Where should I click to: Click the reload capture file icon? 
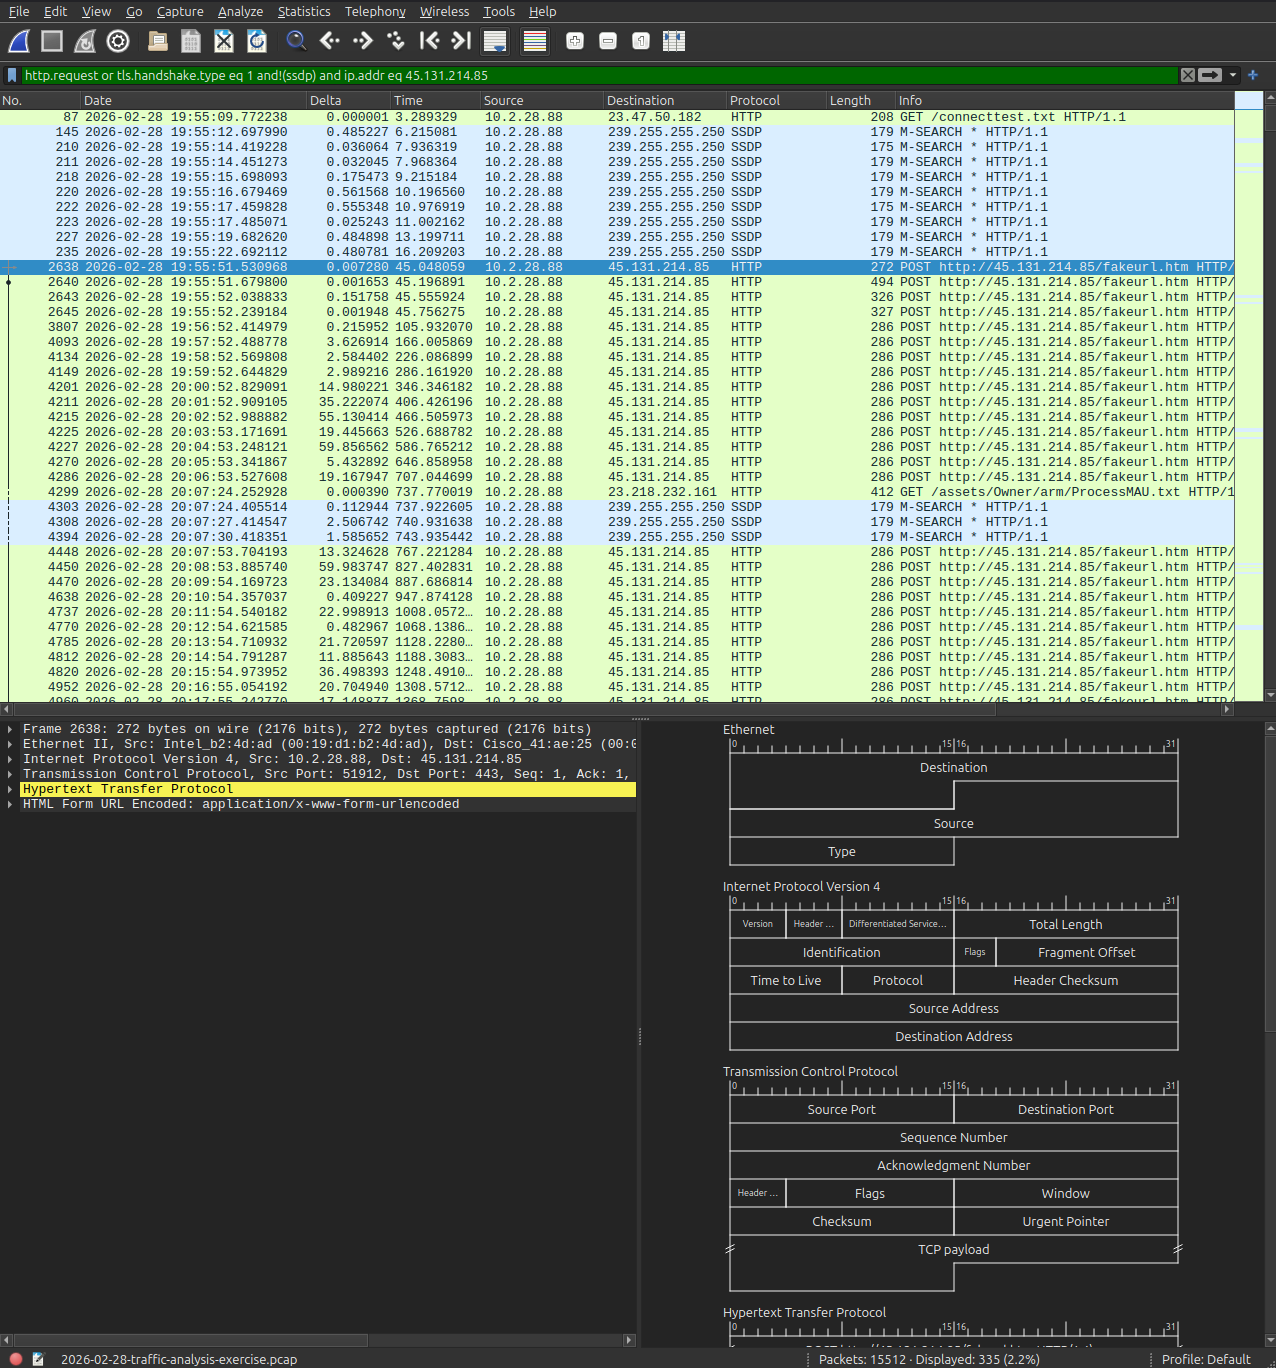pos(257,41)
